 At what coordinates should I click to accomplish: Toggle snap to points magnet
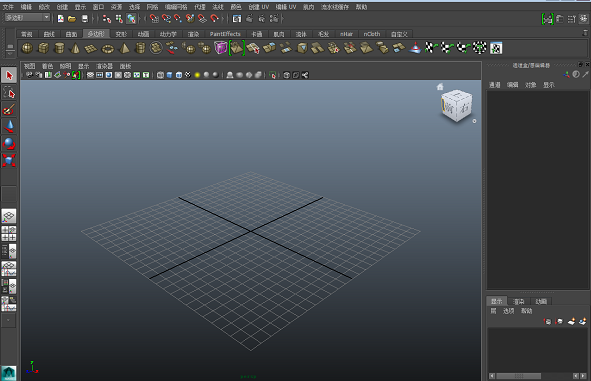[x=178, y=18]
